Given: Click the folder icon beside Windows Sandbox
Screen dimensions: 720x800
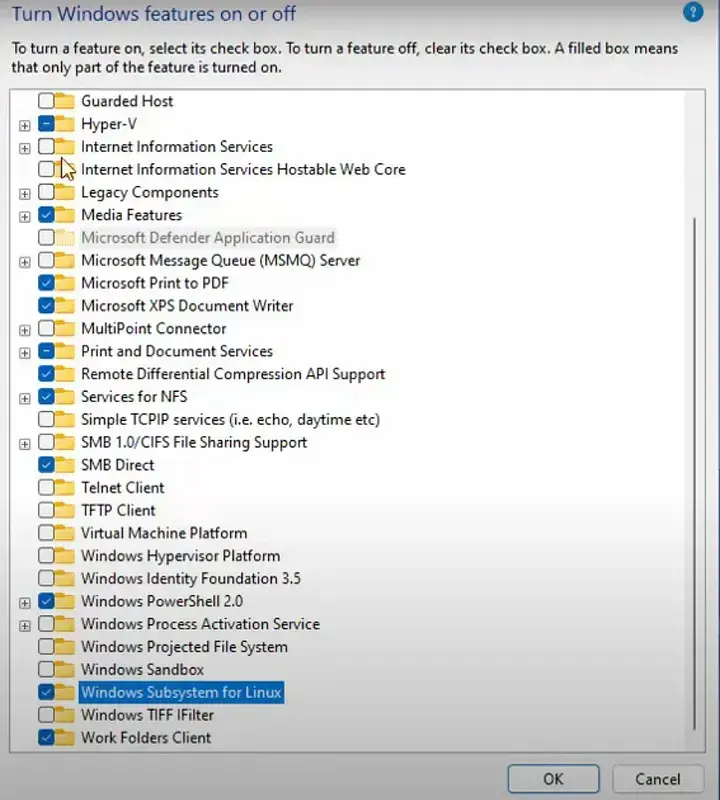Looking at the screenshot, I should point(65,669).
